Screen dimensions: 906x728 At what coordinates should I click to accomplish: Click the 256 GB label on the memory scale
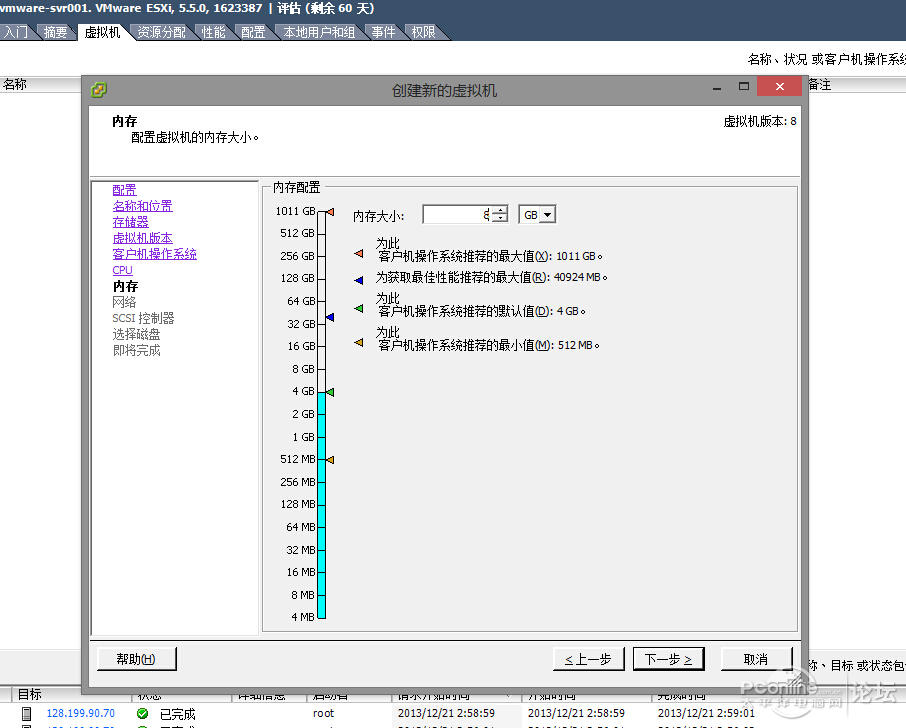tap(298, 256)
